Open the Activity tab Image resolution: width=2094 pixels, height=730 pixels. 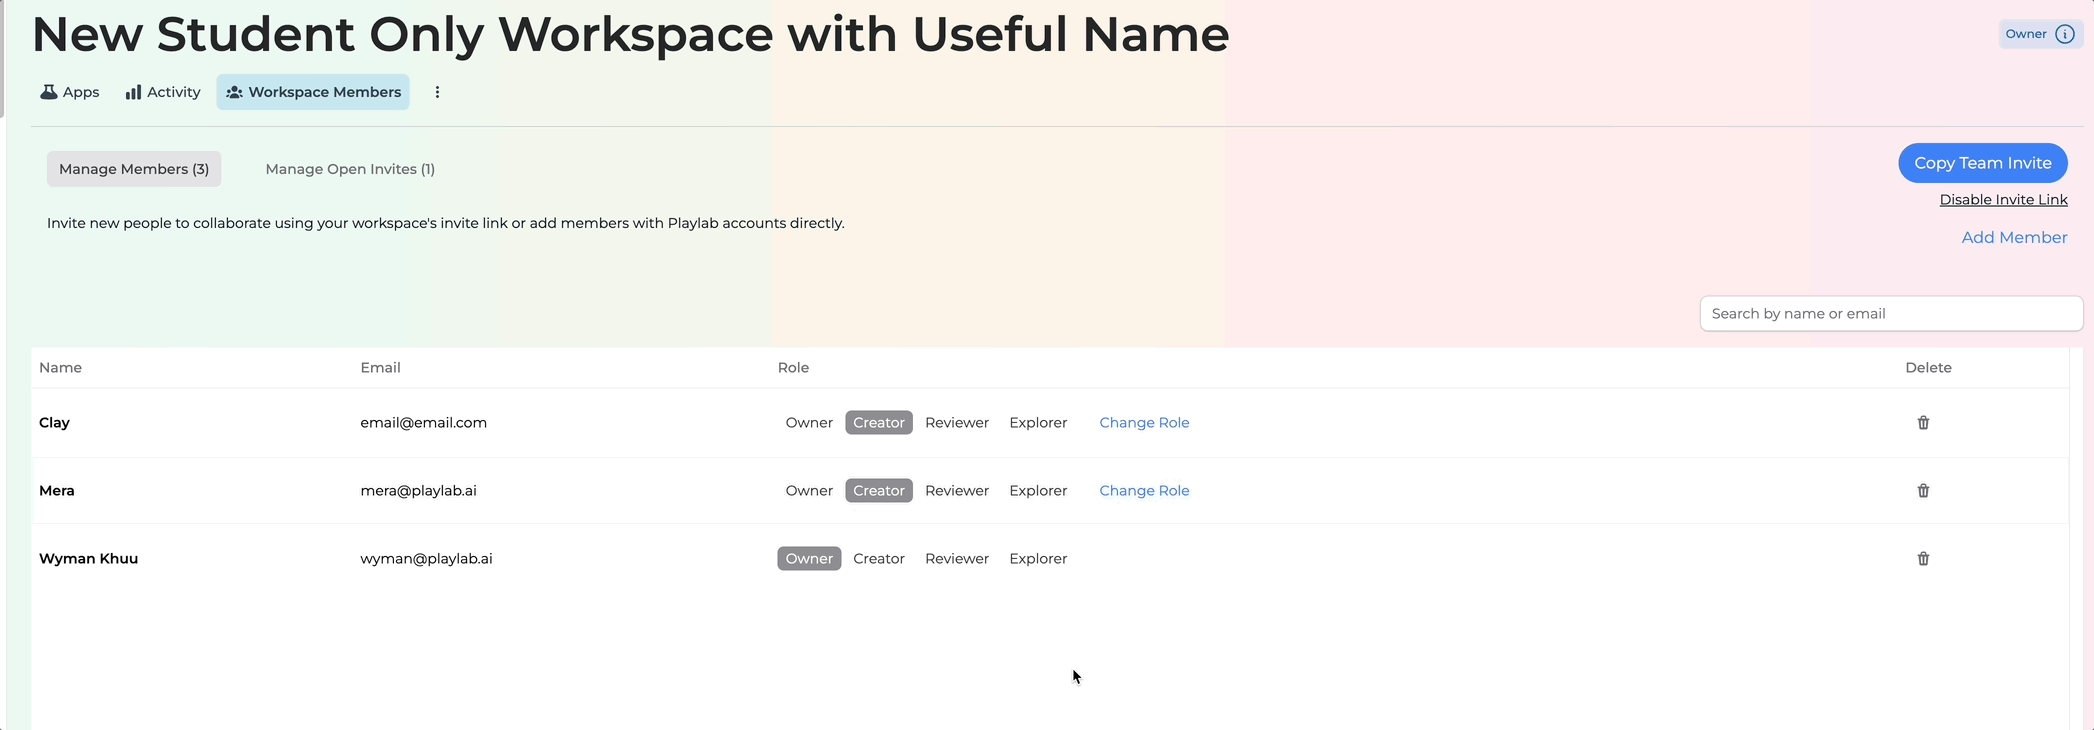[x=163, y=92]
